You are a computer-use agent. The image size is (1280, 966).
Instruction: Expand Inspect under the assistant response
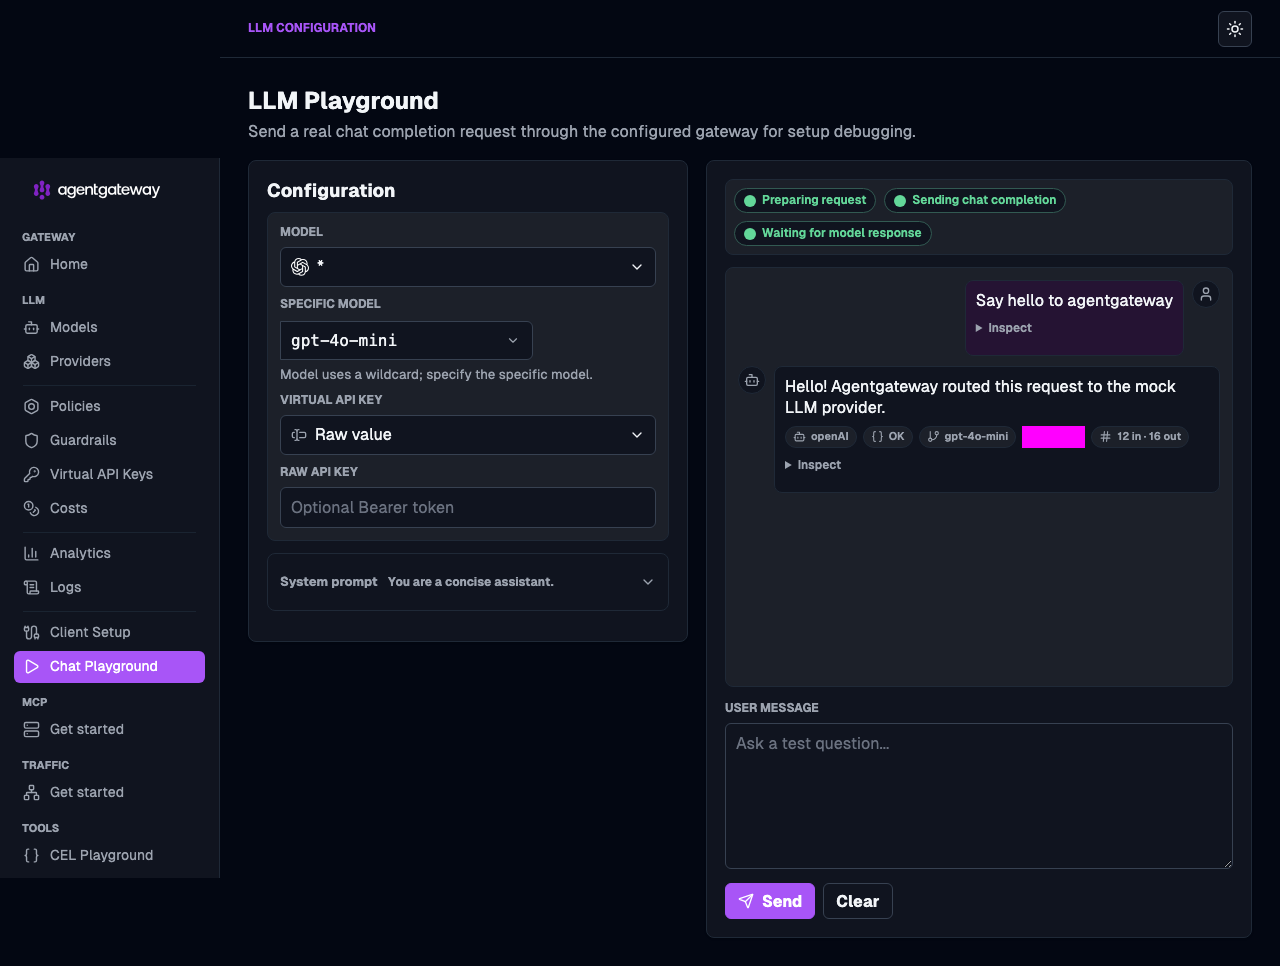pos(813,465)
